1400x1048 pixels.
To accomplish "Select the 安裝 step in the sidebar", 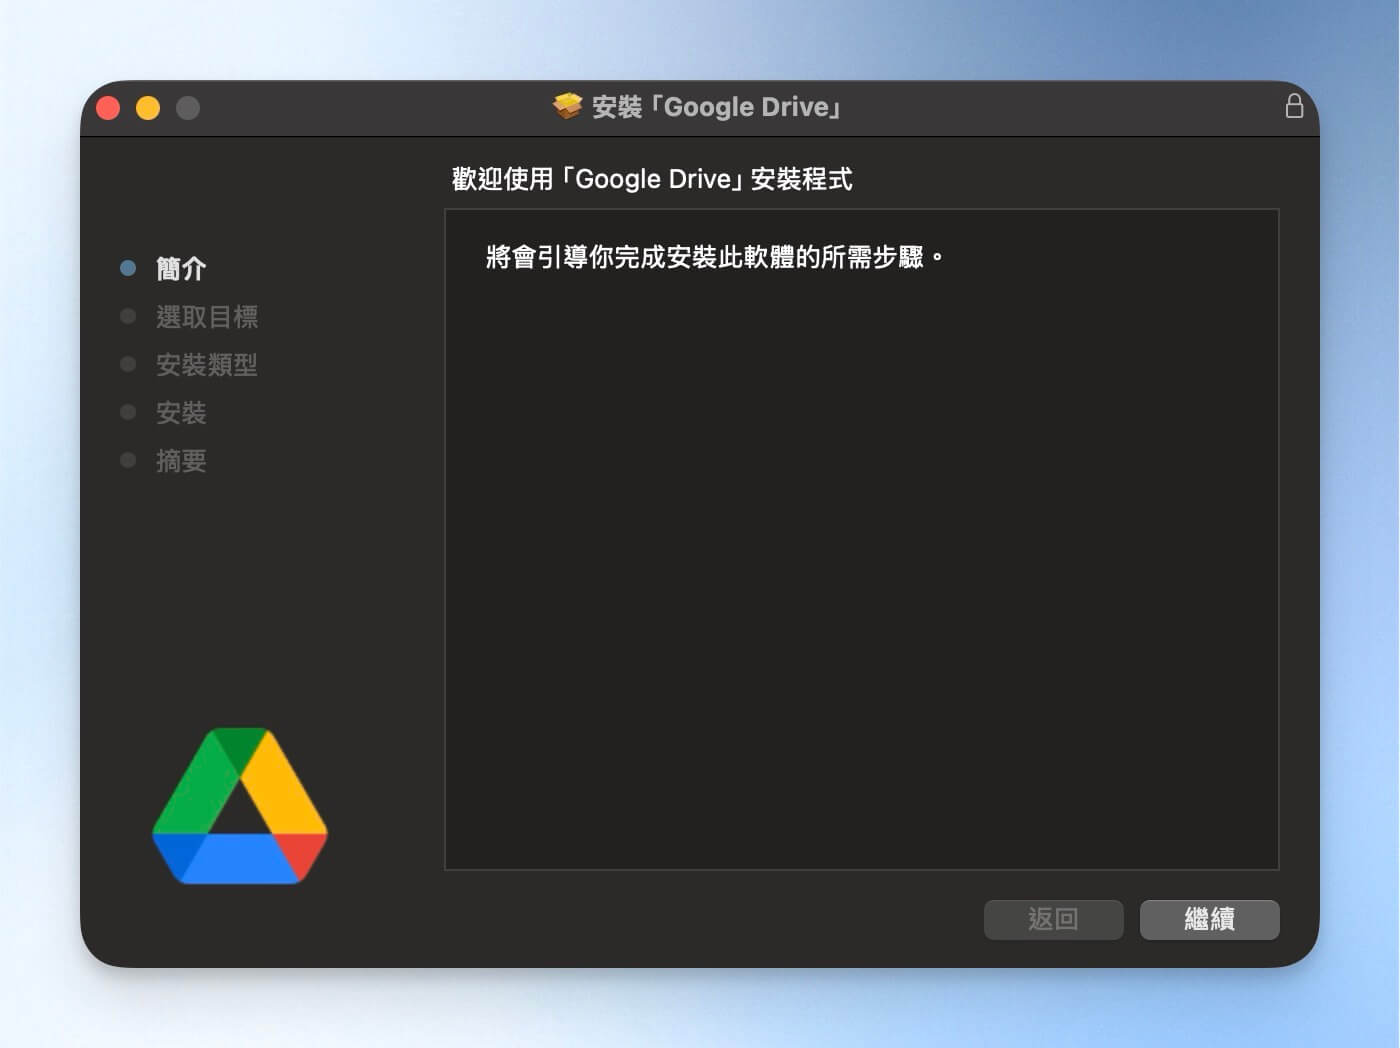I will (x=181, y=412).
